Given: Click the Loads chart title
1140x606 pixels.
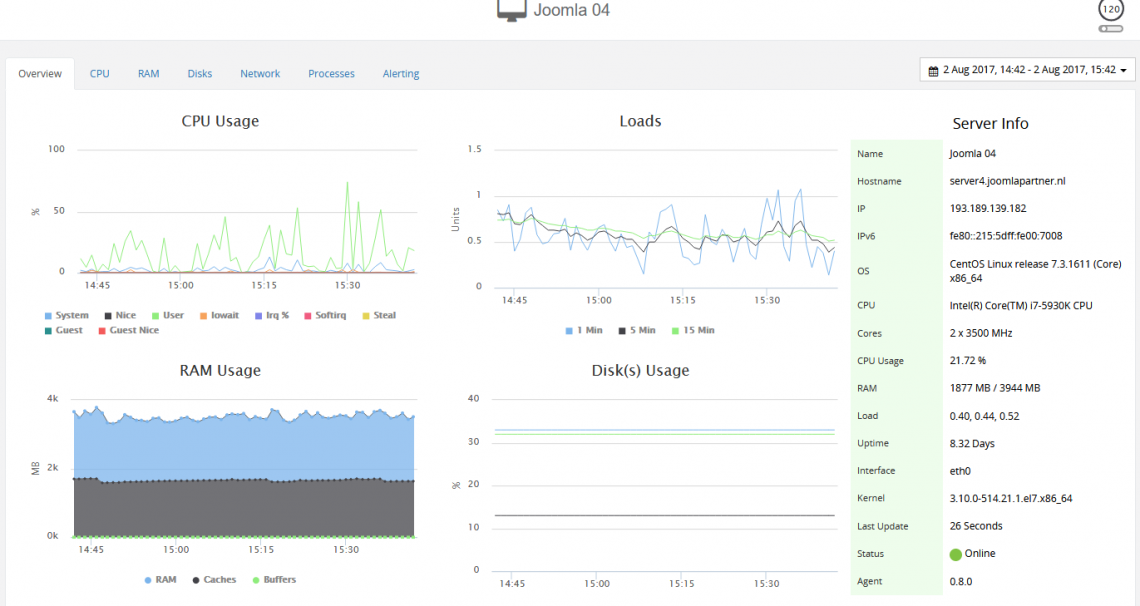Looking at the screenshot, I should (x=641, y=121).
